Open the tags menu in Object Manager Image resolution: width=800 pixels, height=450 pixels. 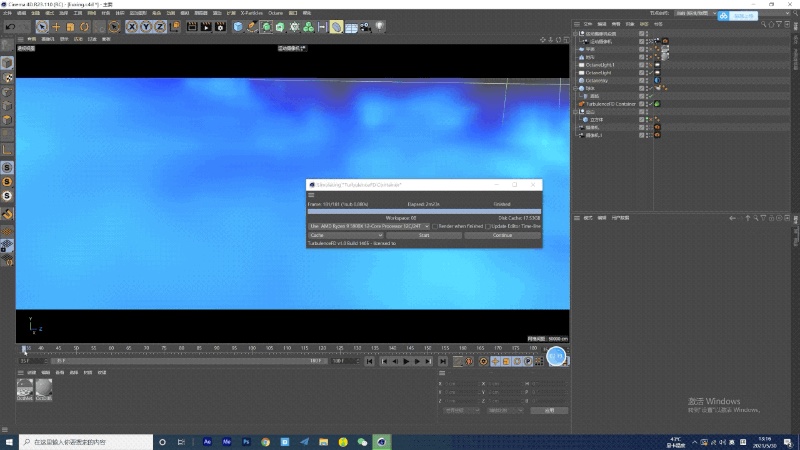point(644,24)
